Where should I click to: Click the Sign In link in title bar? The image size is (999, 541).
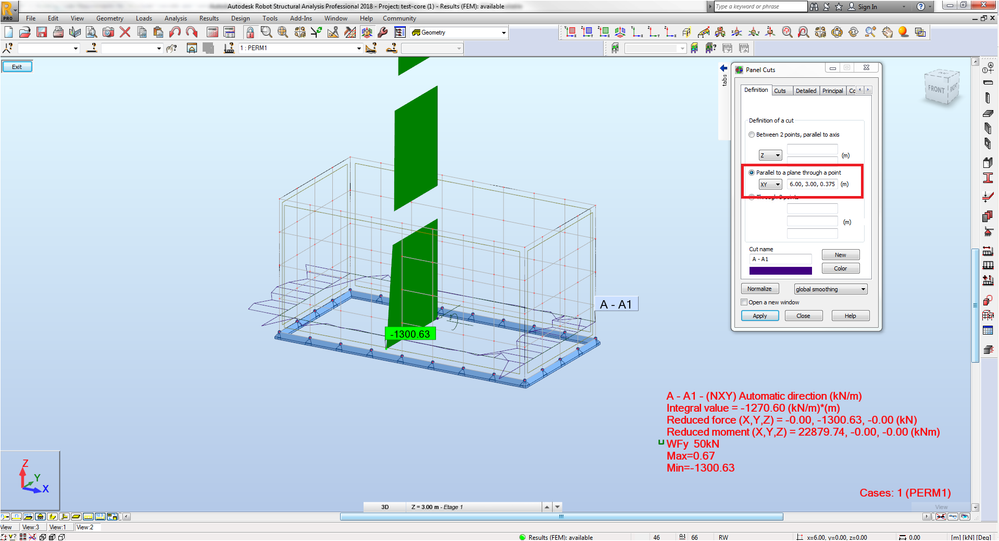pyautogui.click(x=867, y=6)
